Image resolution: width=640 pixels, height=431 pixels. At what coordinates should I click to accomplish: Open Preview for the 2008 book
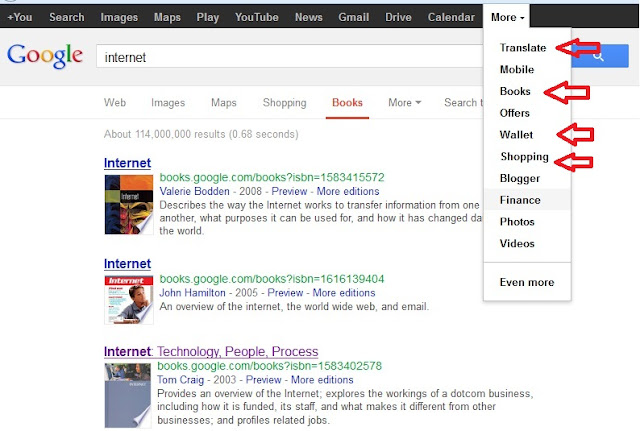click(289, 191)
